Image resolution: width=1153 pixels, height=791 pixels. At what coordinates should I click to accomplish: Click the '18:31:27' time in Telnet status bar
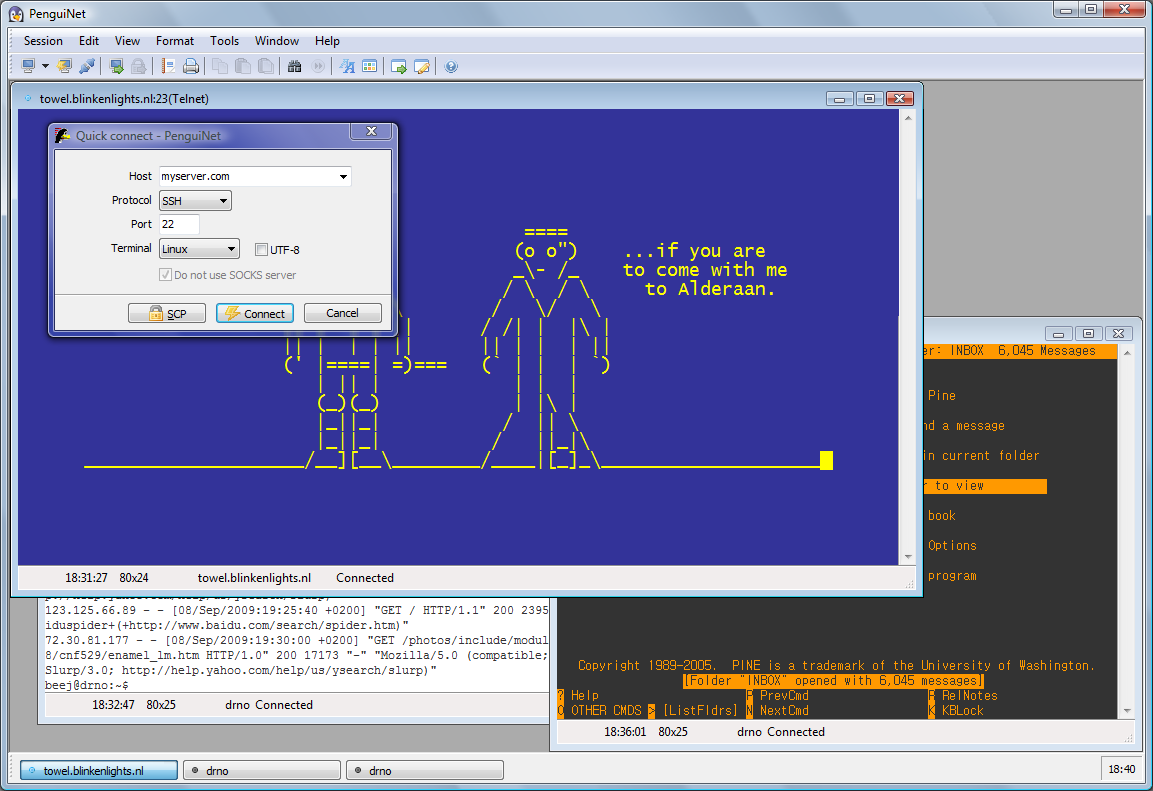click(x=86, y=578)
